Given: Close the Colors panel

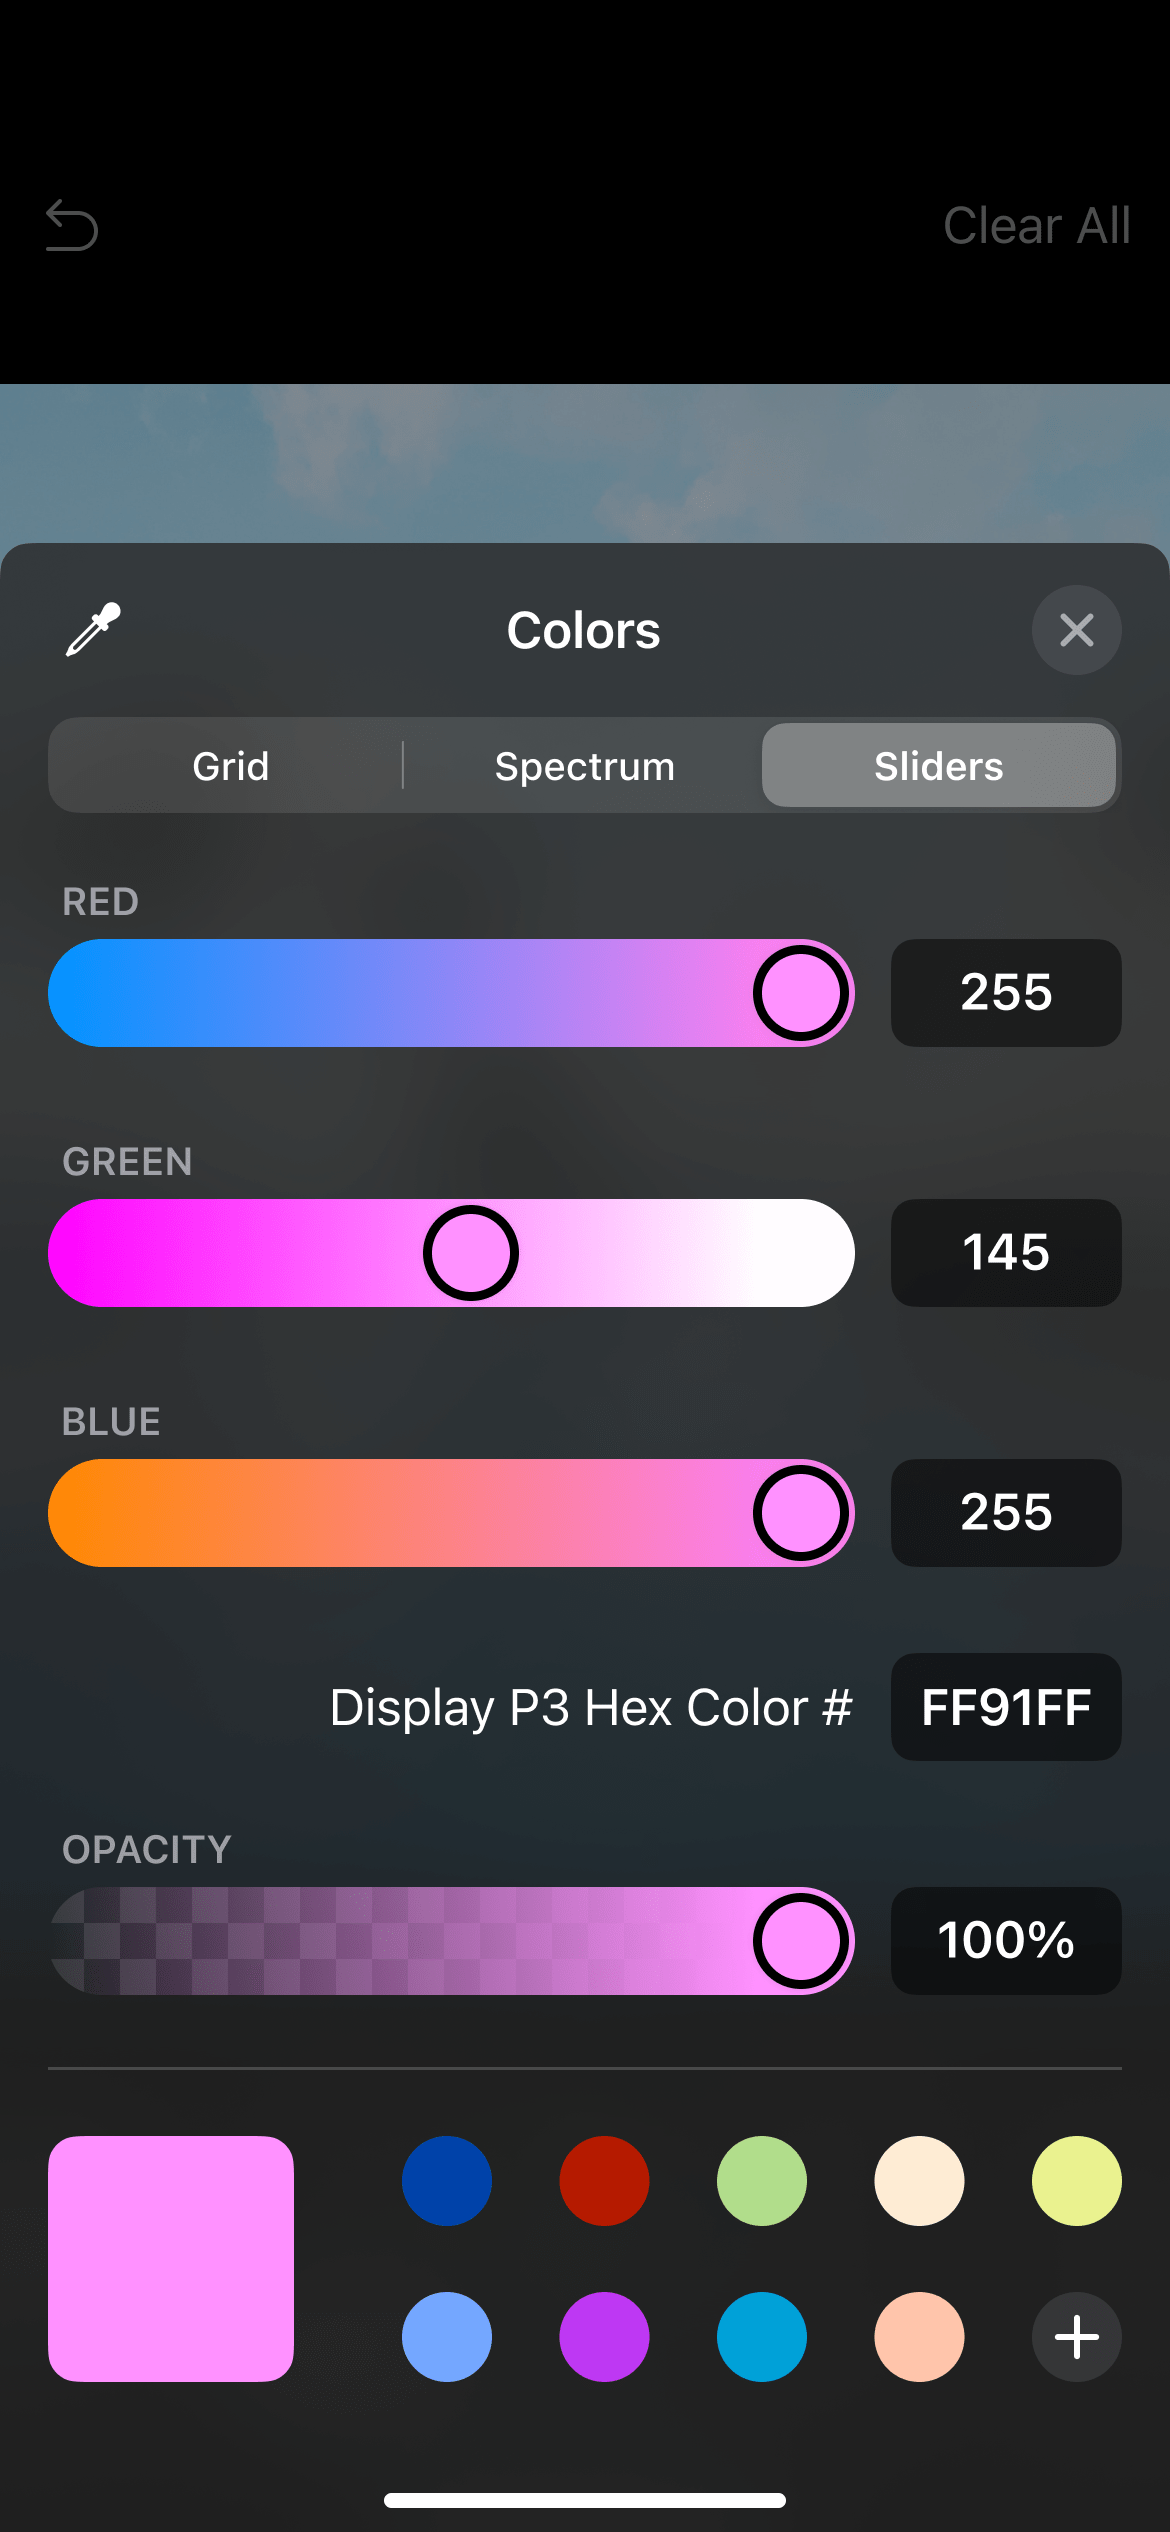Looking at the screenshot, I should coord(1076,630).
